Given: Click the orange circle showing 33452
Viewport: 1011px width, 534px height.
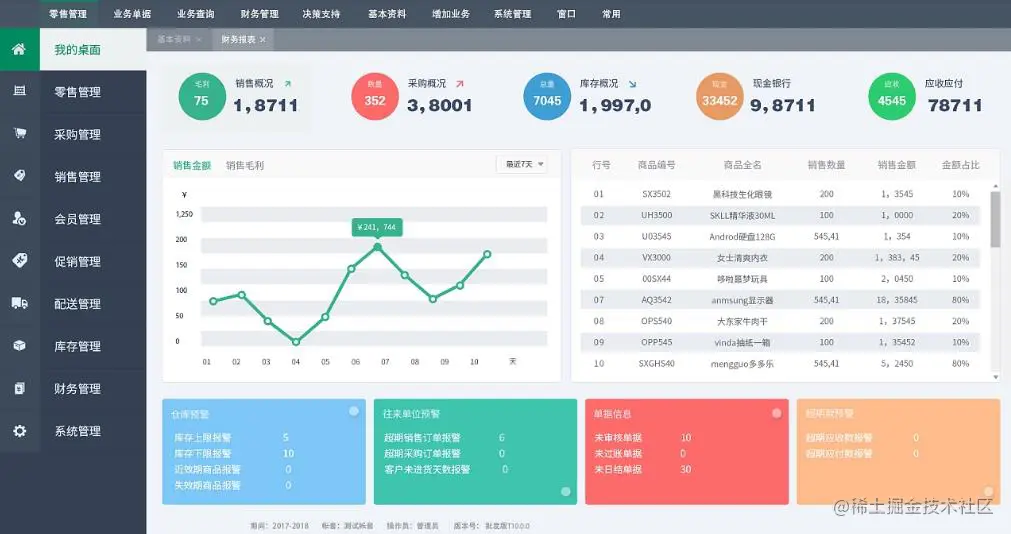Looking at the screenshot, I should coord(720,97).
